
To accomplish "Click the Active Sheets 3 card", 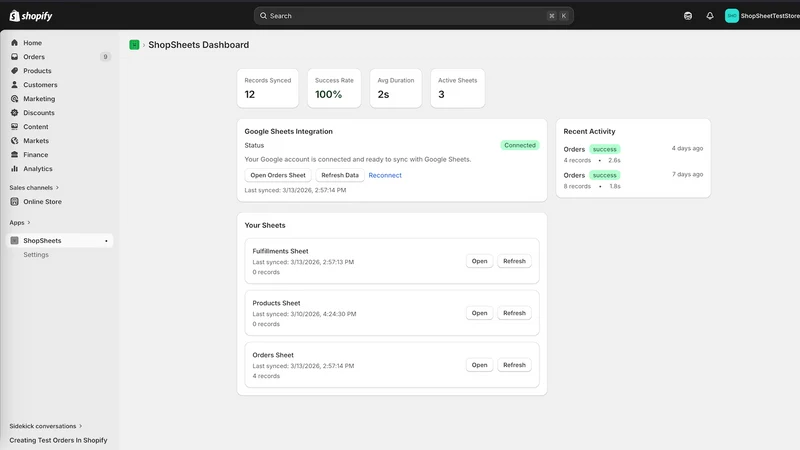I will point(458,88).
